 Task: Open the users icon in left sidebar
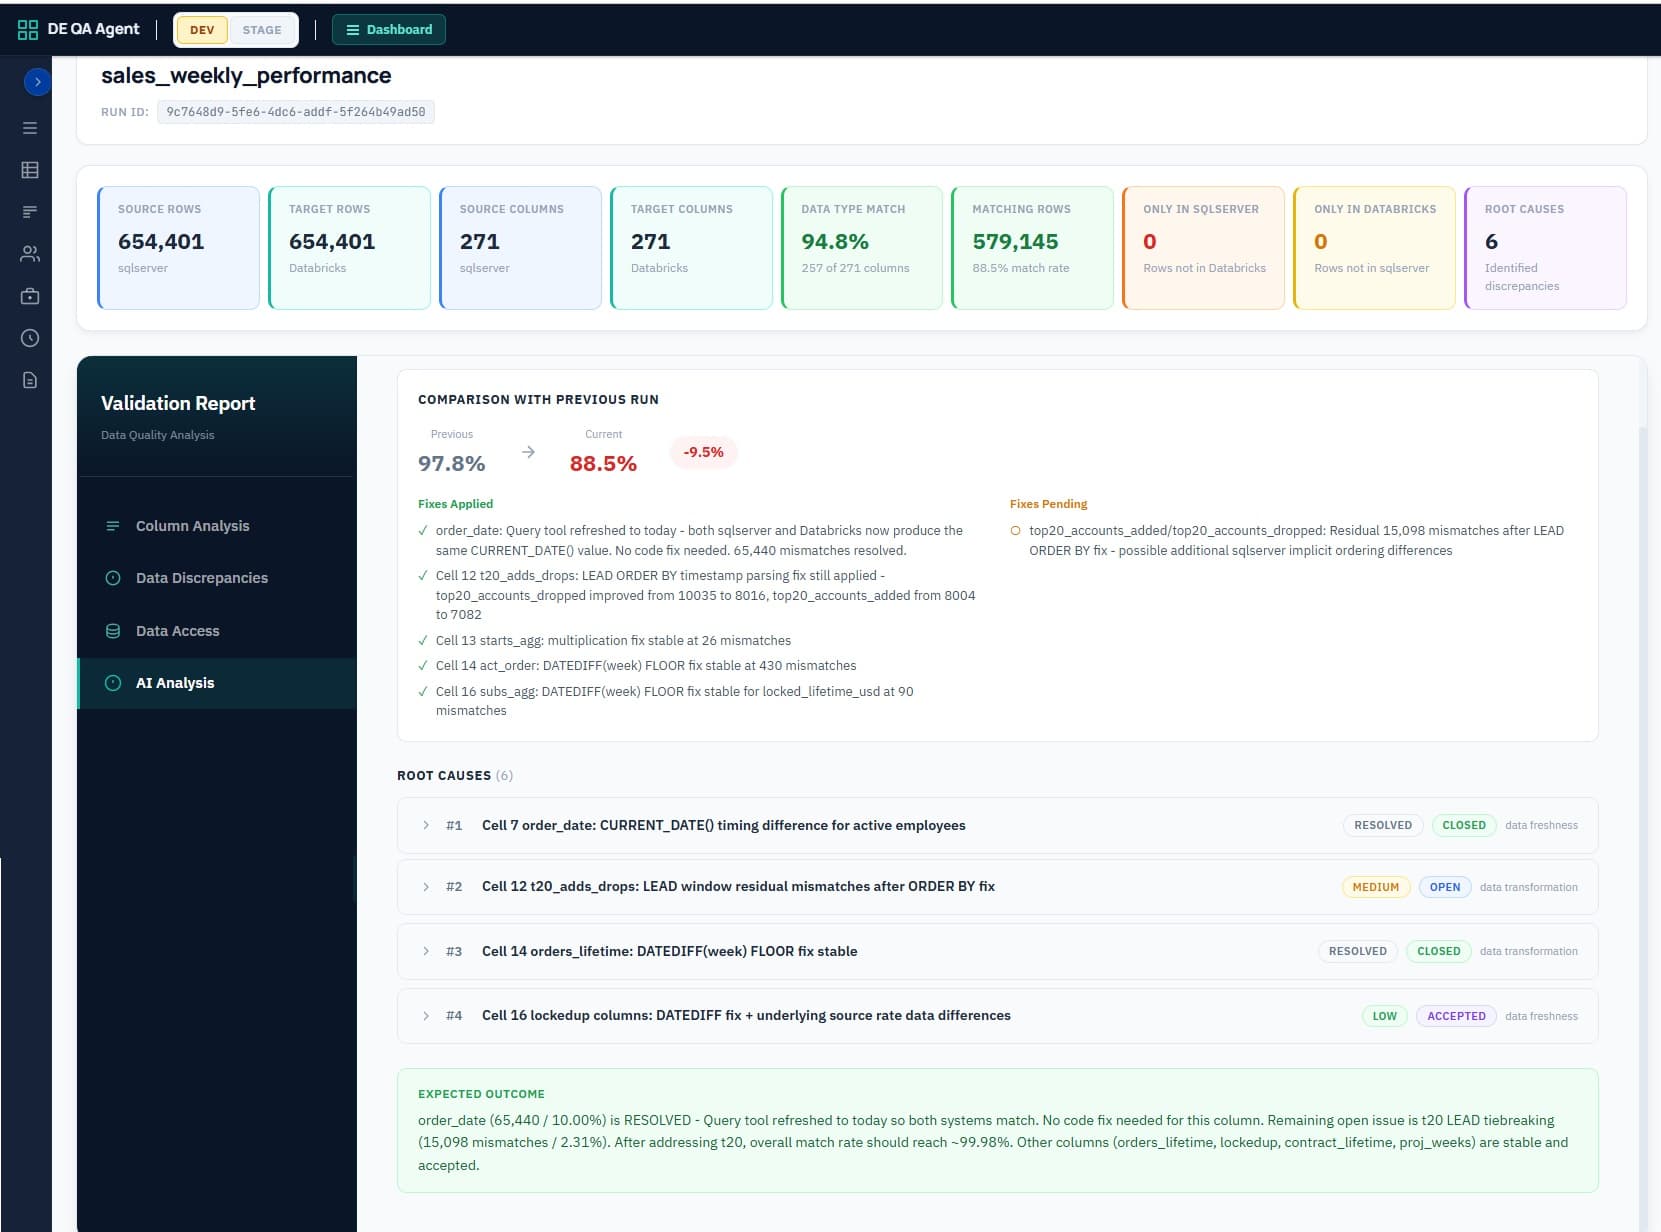(x=30, y=254)
